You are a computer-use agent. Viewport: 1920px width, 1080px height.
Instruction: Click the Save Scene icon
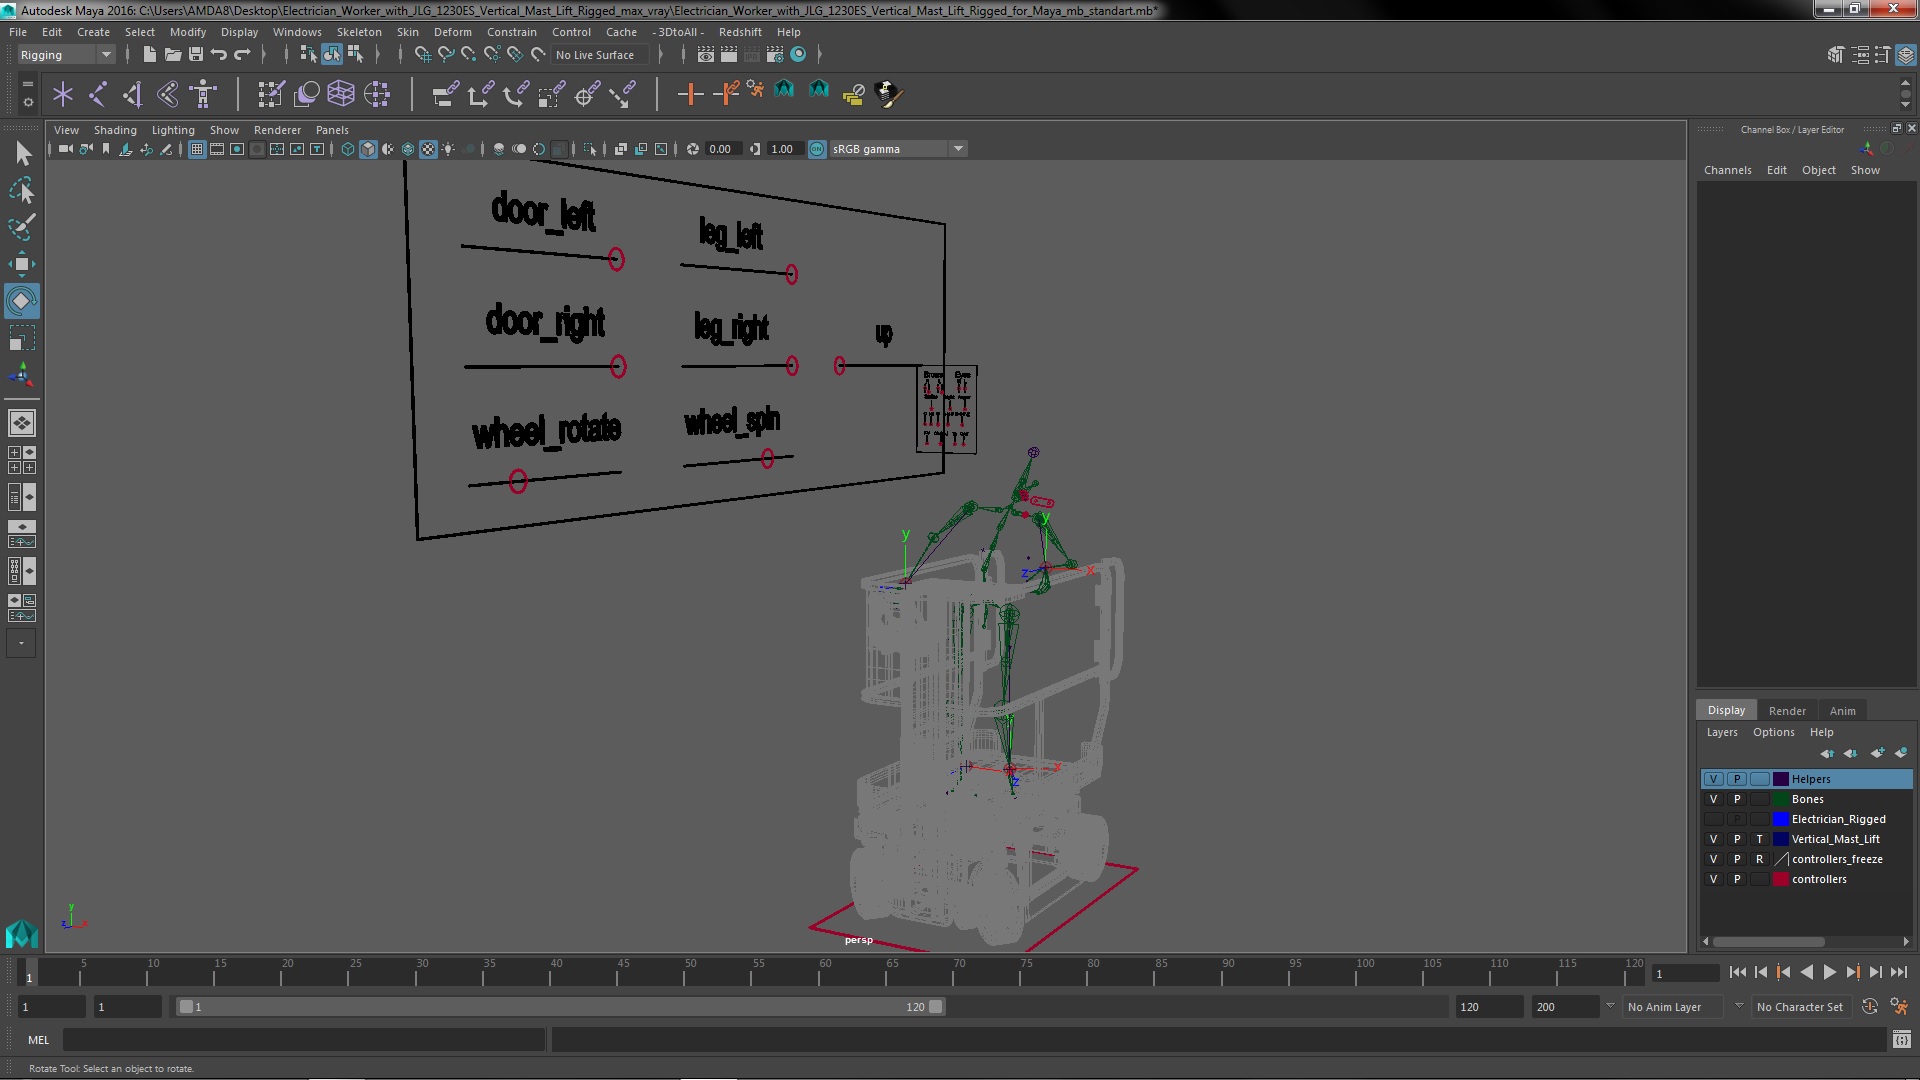(195, 54)
